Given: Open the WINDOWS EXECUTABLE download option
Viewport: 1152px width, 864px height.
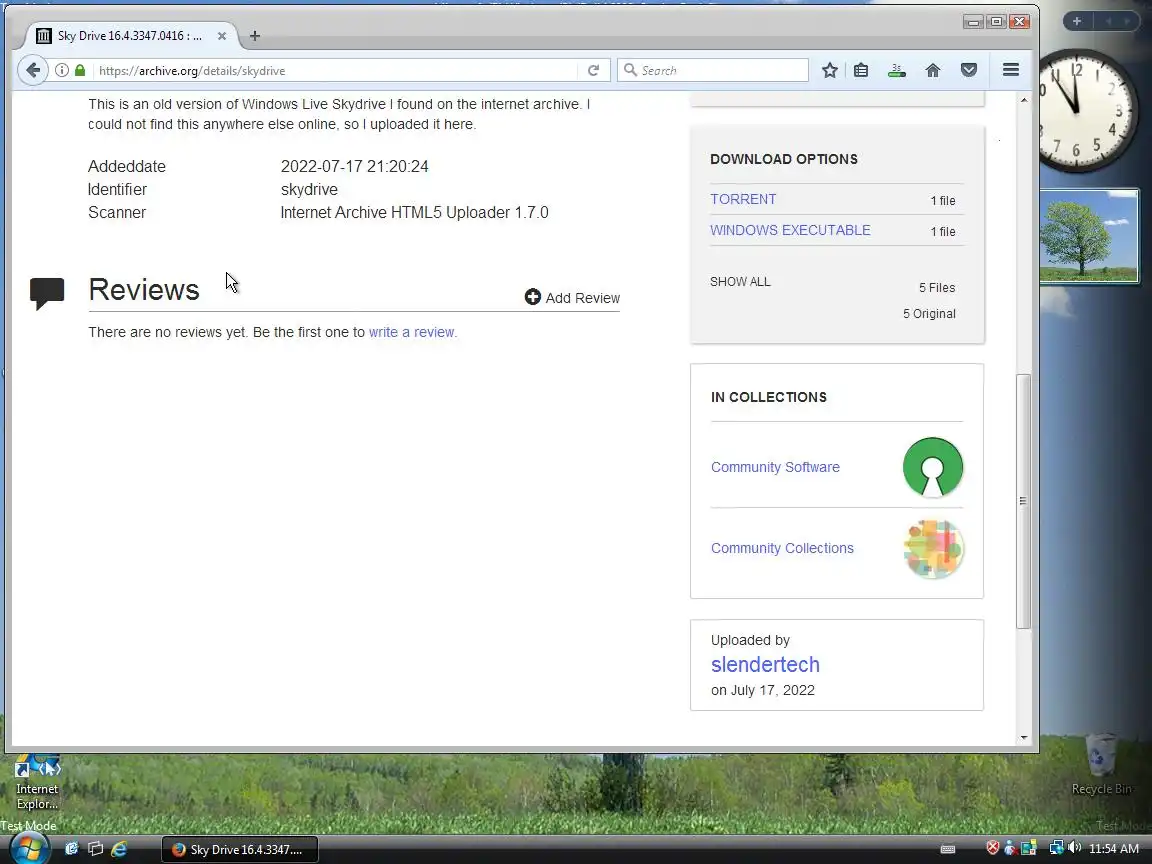Looking at the screenshot, I should pyautogui.click(x=790, y=230).
